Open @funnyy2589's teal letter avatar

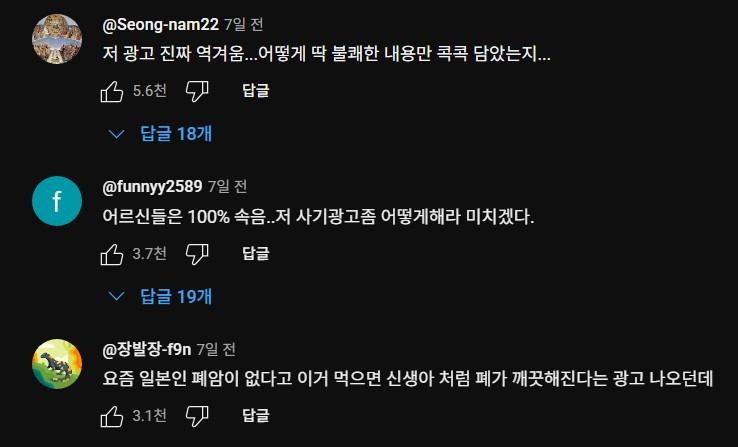57,202
